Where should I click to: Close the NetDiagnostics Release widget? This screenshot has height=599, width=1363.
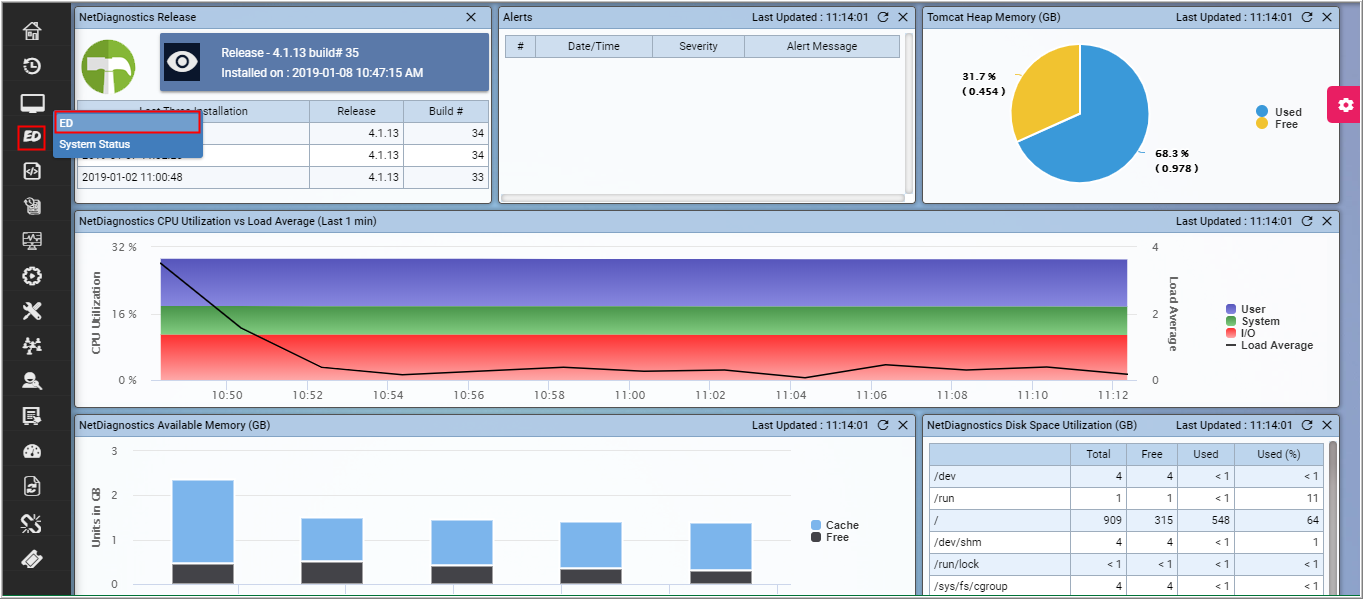coord(471,17)
